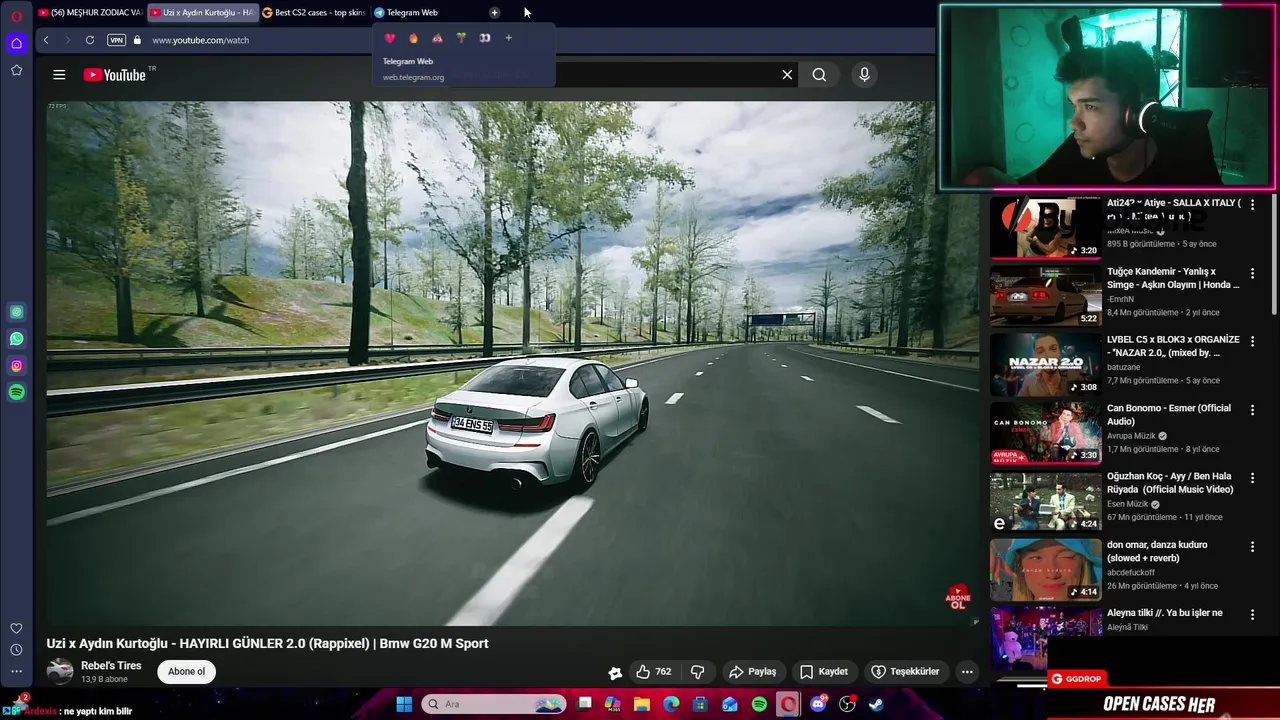Click the video player to pause
The image size is (1280, 720).
(x=512, y=362)
